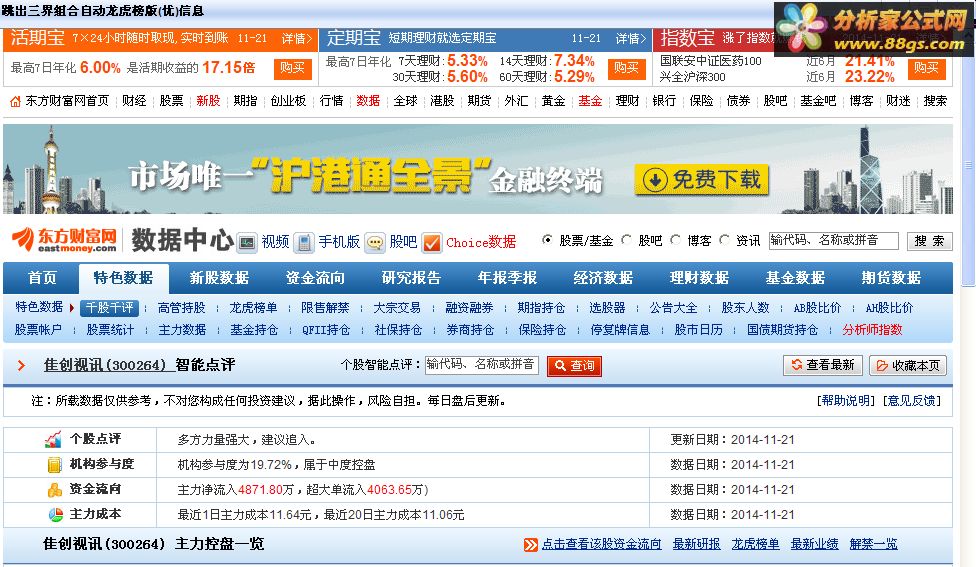Viewport: 976px width, 567px height.
Task: Open 点击查看该股资金流向 link
Action: pos(601,545)
